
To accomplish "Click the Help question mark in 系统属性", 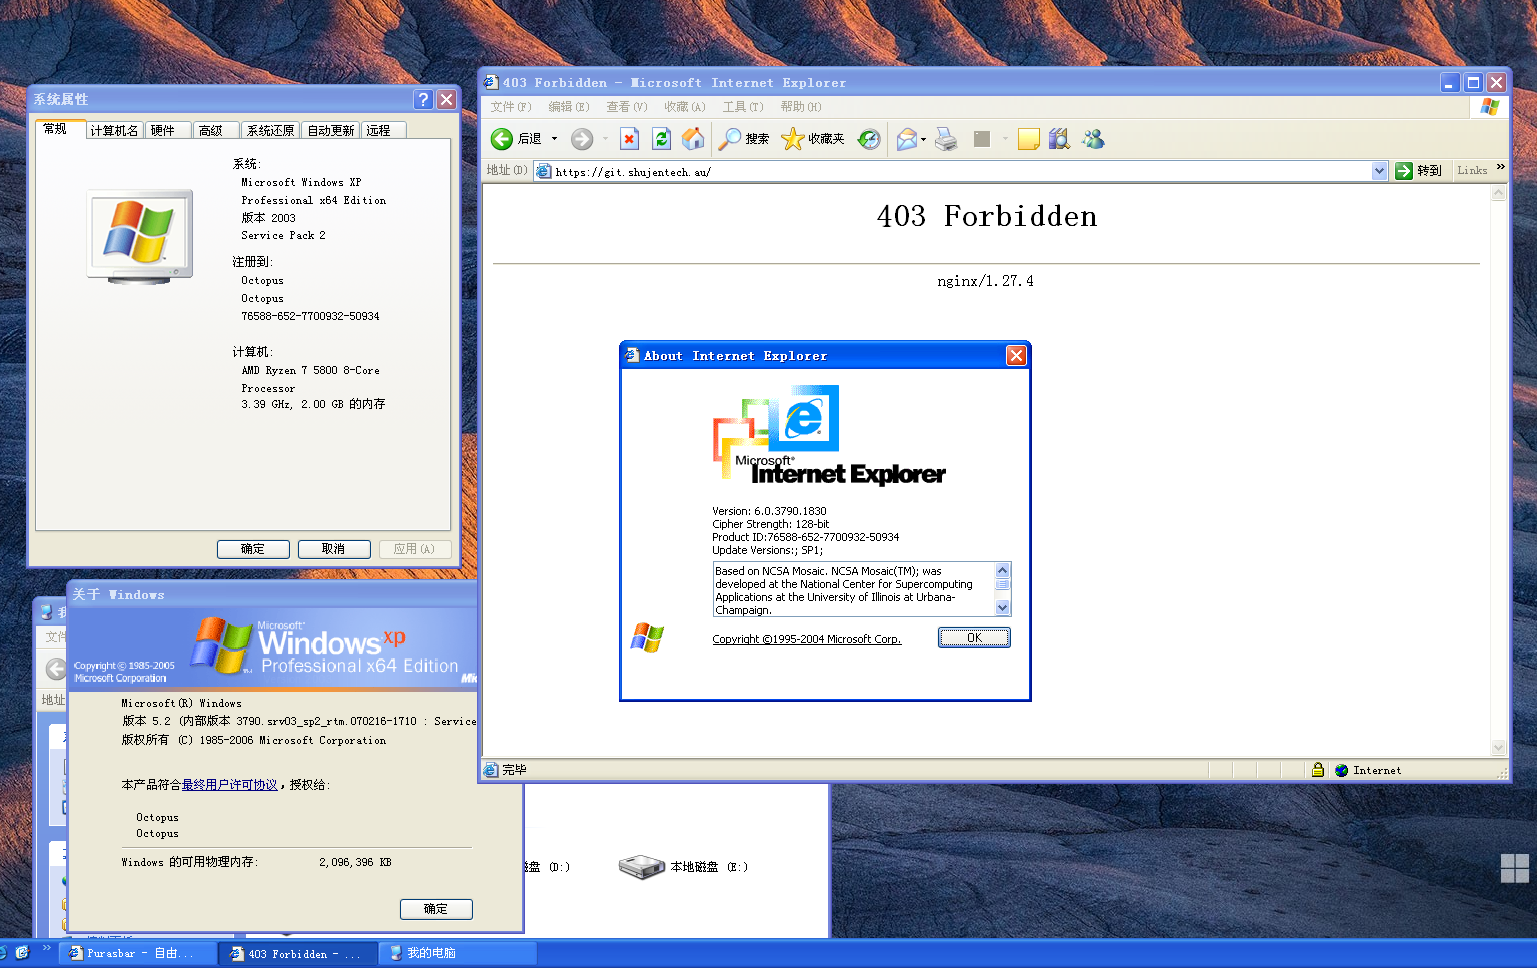I will [423, 99].
